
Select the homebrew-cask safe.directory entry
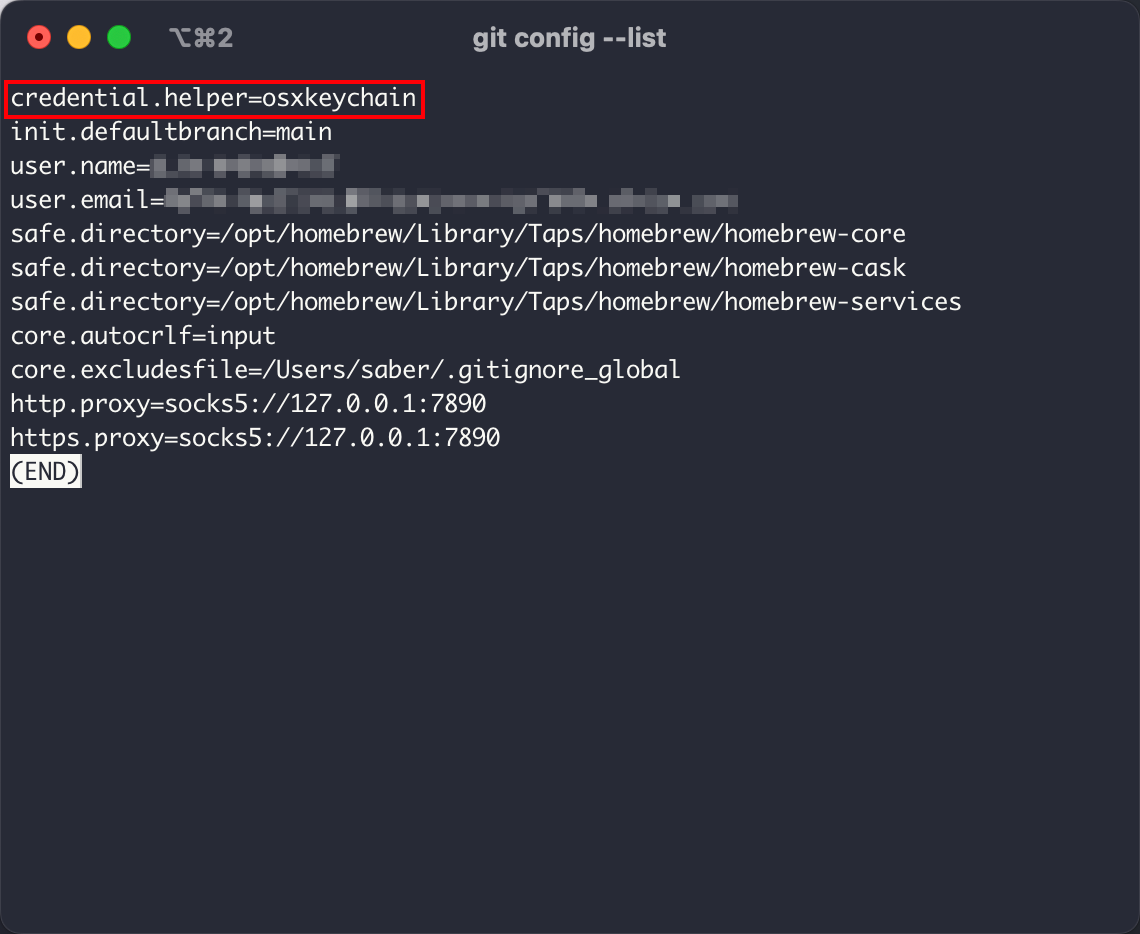457,267
